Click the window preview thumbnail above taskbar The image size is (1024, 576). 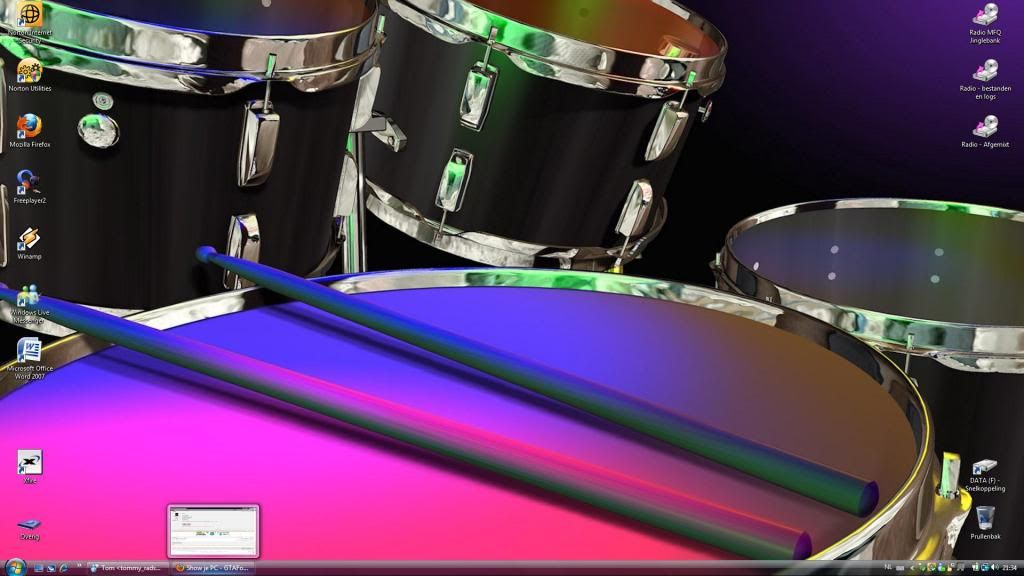(214, 531)
